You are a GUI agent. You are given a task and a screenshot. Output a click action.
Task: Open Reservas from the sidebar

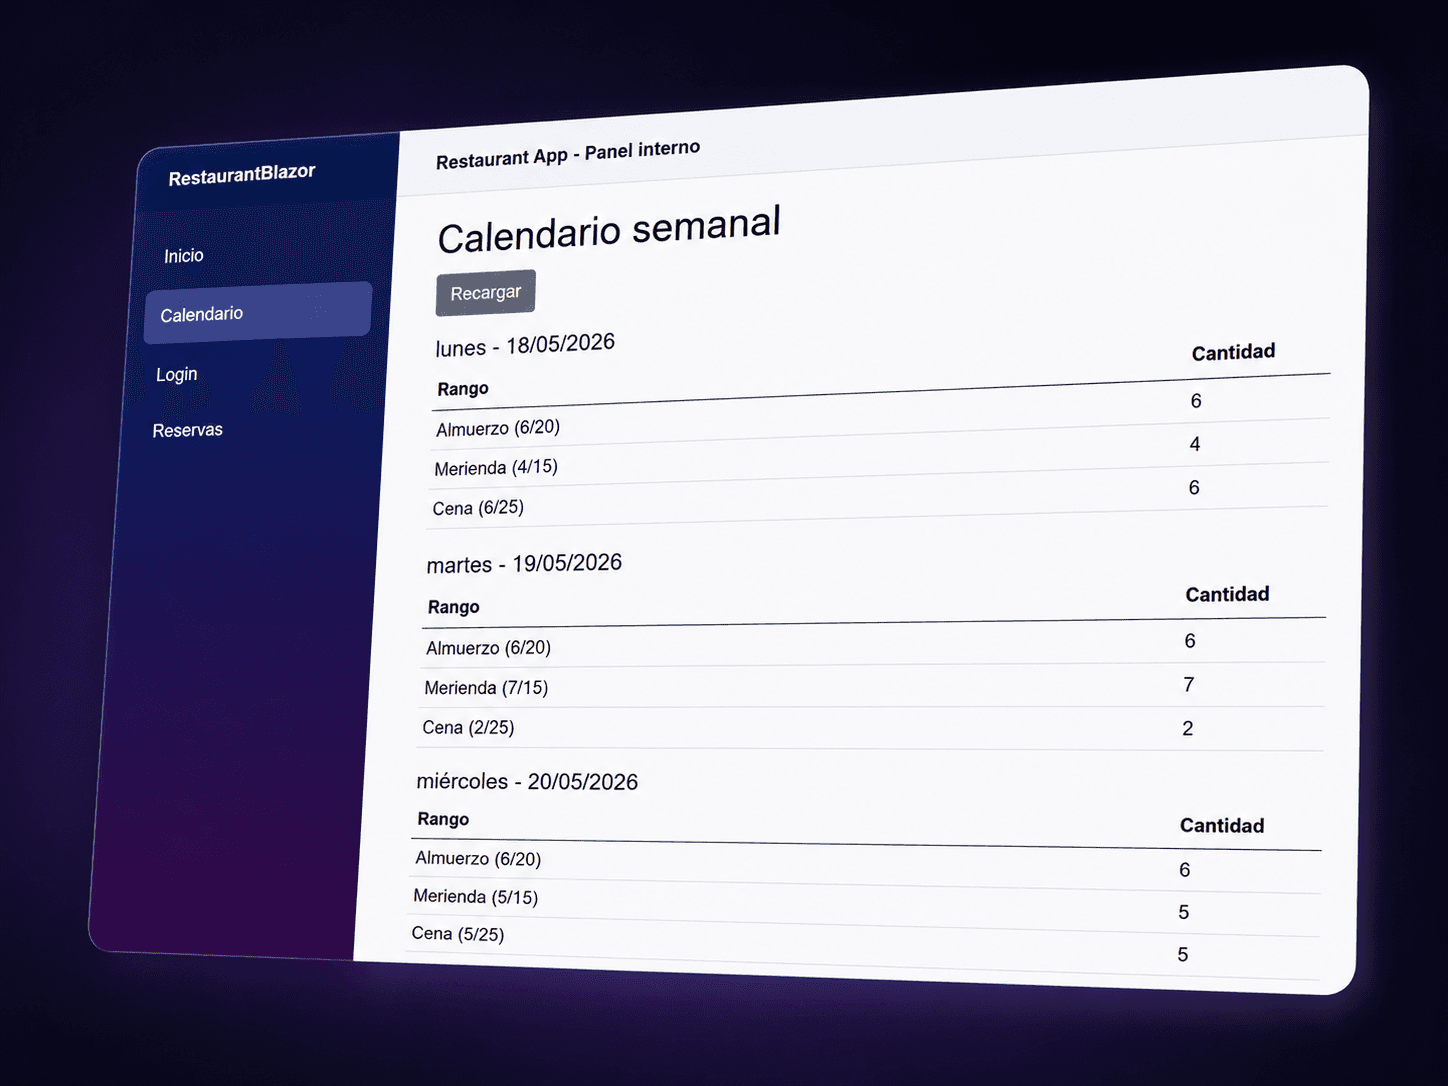188,430
